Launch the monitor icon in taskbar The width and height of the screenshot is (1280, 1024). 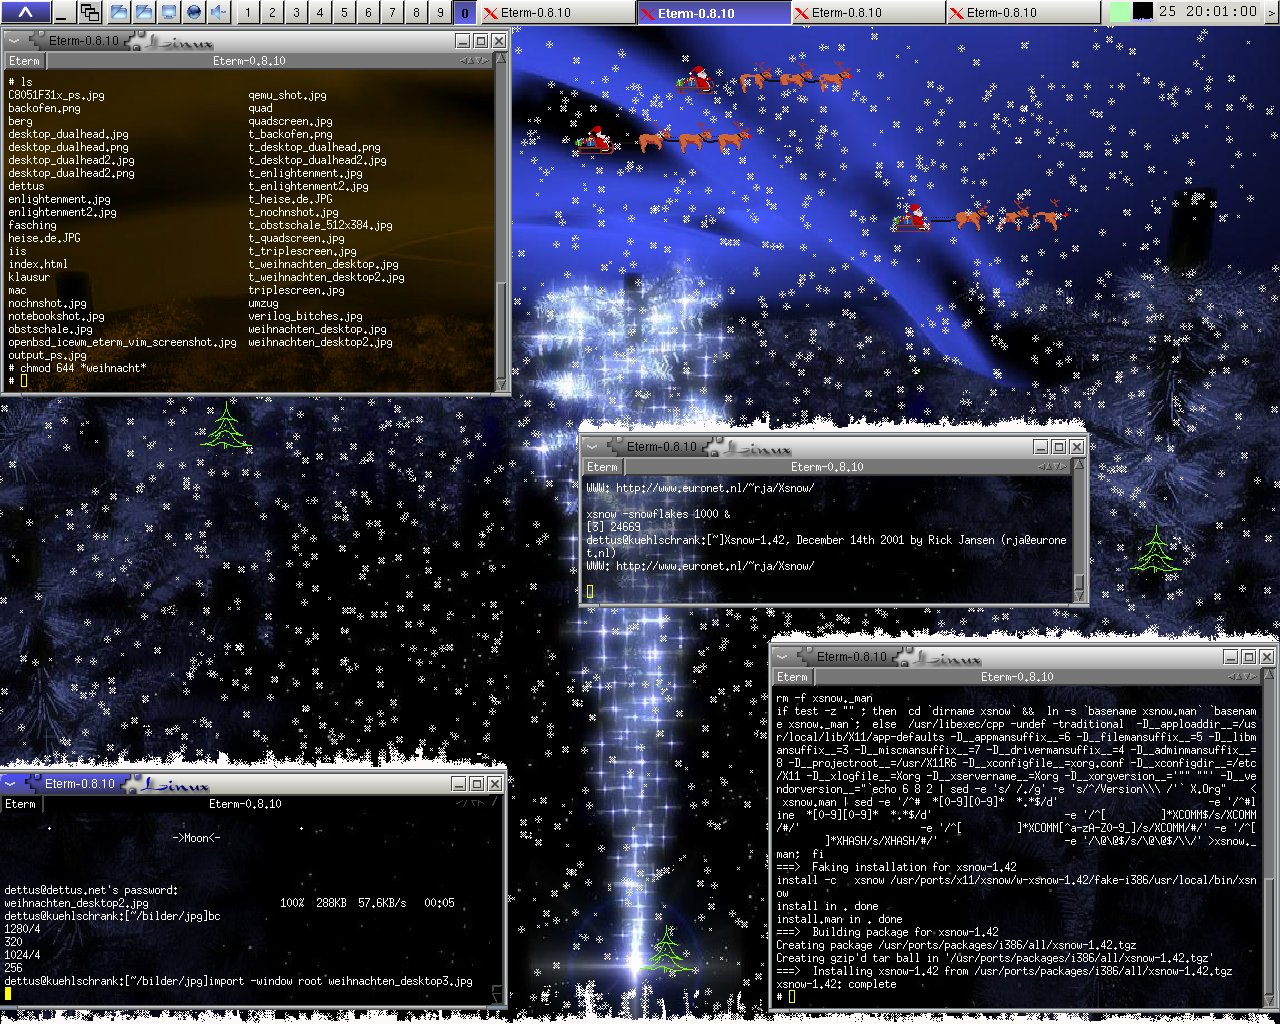point(169,12)
